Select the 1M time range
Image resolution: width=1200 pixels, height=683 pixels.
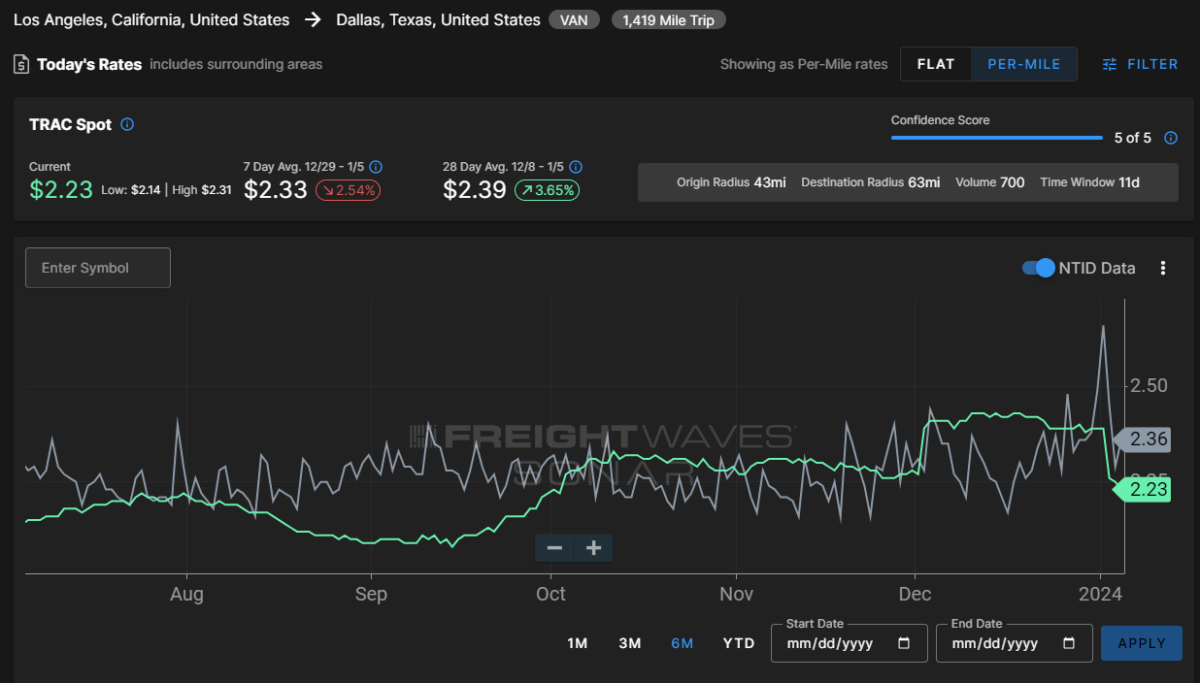pos(577,643)
